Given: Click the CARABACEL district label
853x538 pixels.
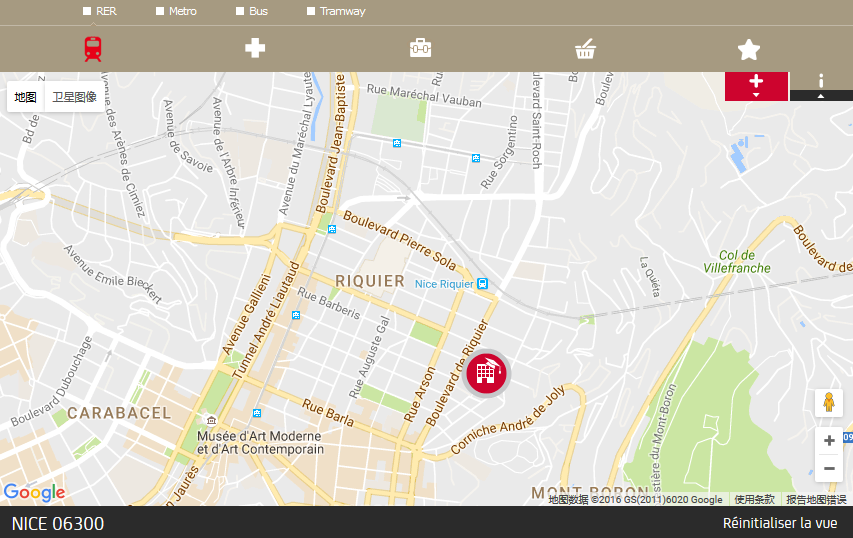Looking at the screenshot, I should [119, 413].
